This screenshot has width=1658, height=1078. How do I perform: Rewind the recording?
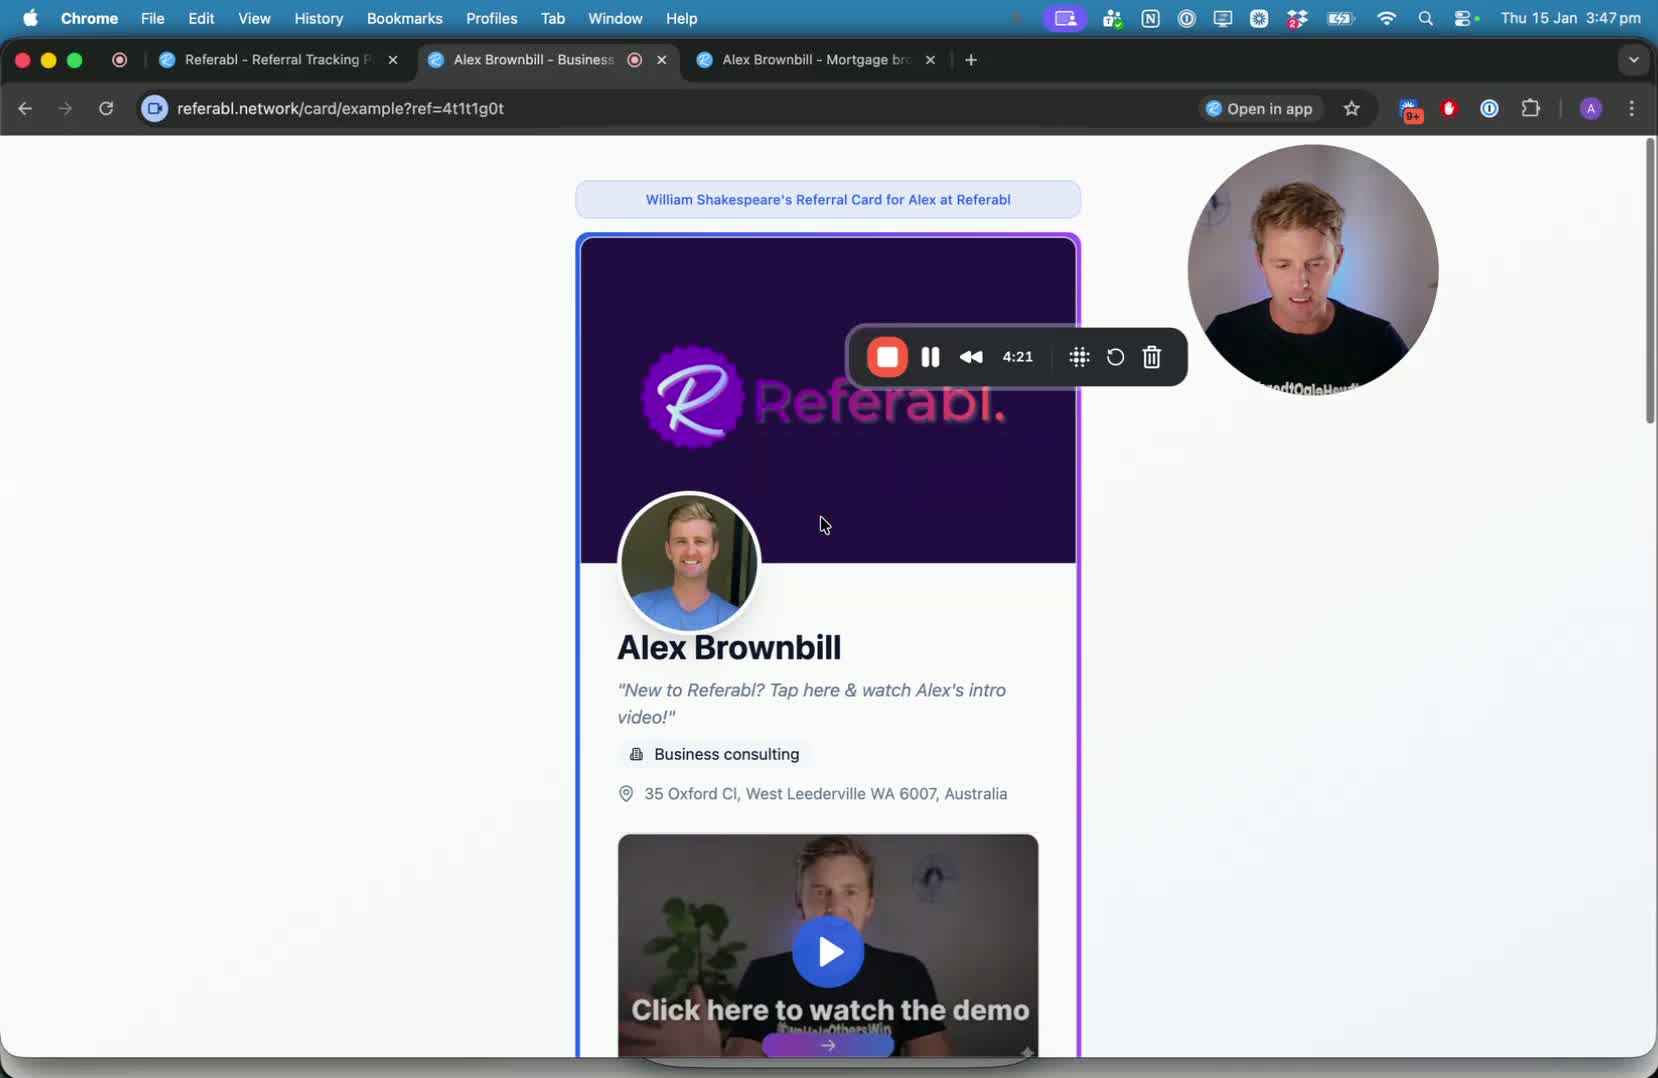(971, 357)
